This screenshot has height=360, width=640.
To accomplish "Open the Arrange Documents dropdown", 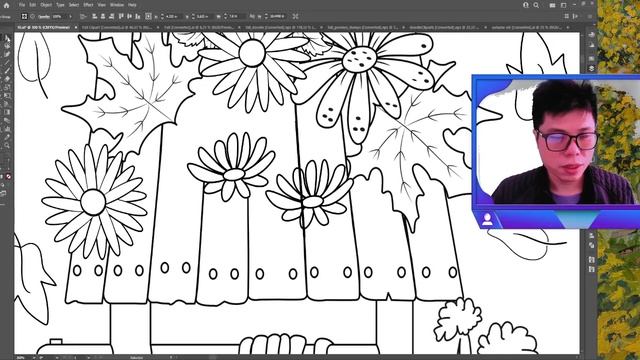I will [552, 5].
